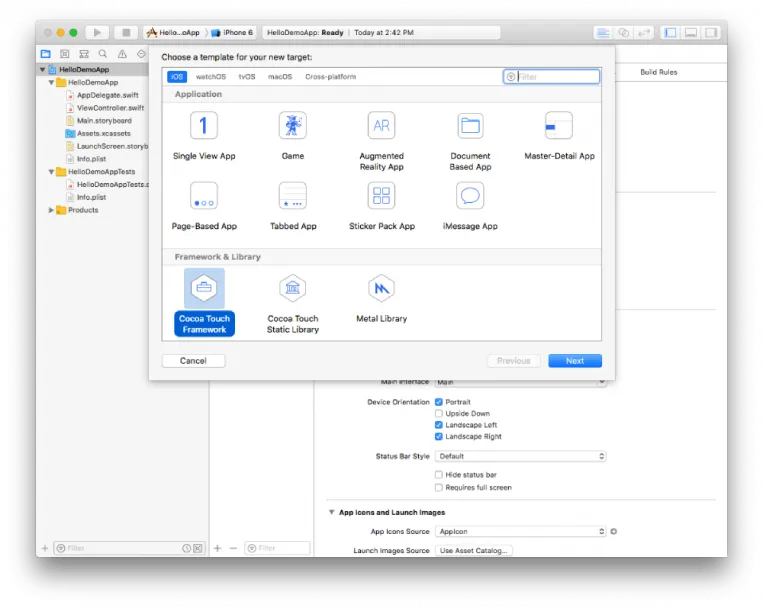Open the Project navigator folder icon

click(46, 54)
